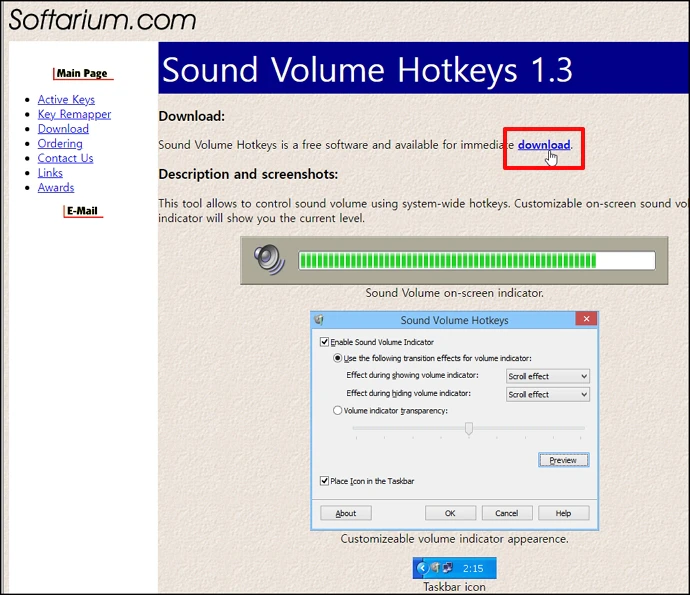Click the dialog's title bar app icon
This screenshot has width=690, height=595.
pos(319,320)
